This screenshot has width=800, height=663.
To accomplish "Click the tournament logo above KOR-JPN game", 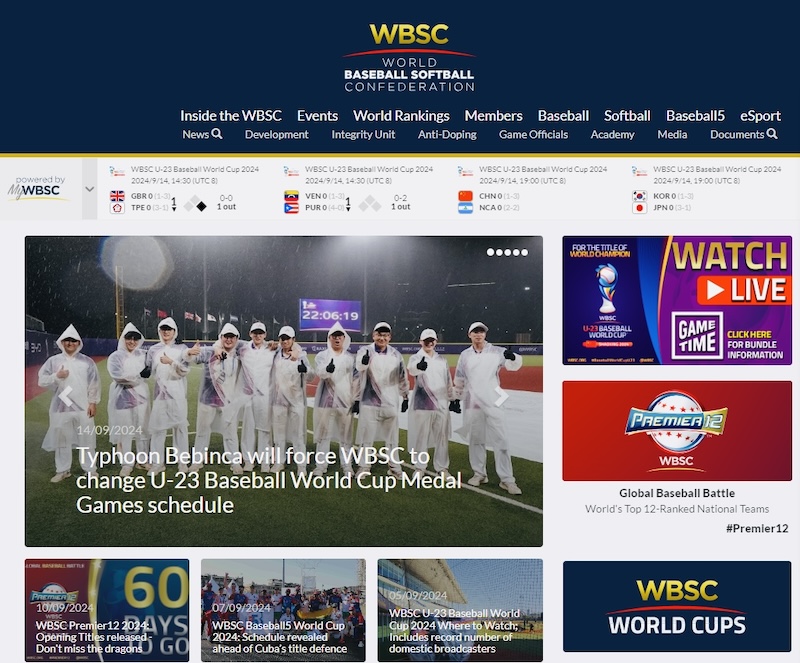I will pyautogui.click(x=639, y=171).
